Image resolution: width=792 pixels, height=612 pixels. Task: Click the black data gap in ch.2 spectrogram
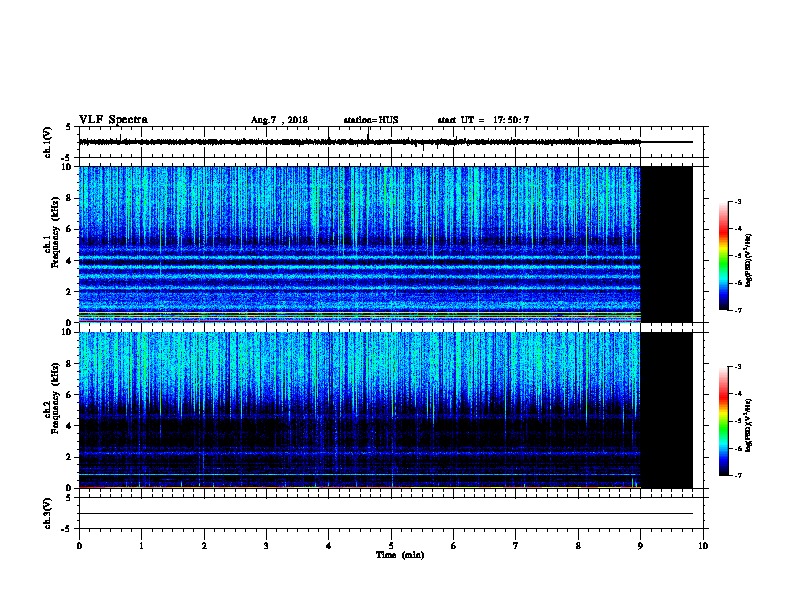tap(667, 410)
